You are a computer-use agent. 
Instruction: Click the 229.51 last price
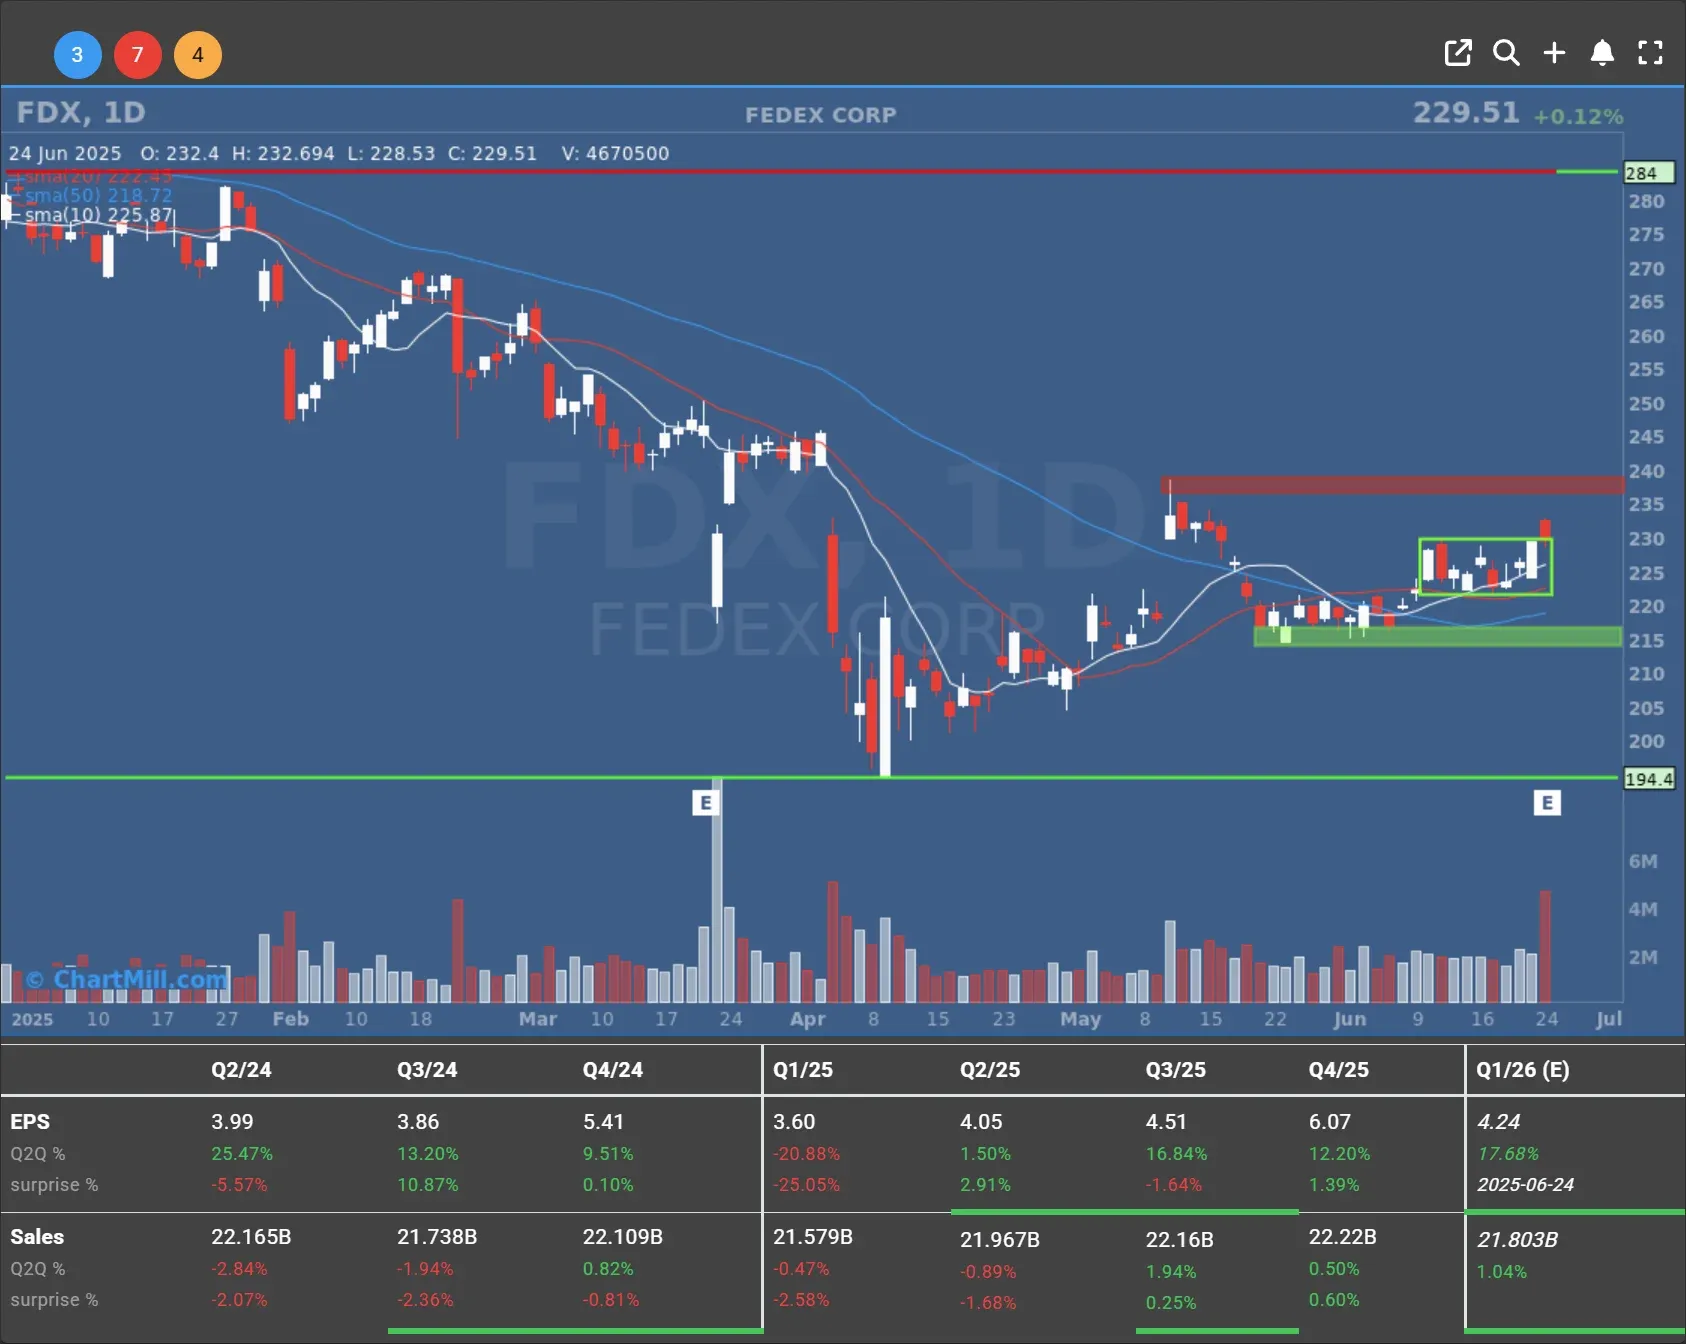pyautogui.click(x=1465, y=112)
